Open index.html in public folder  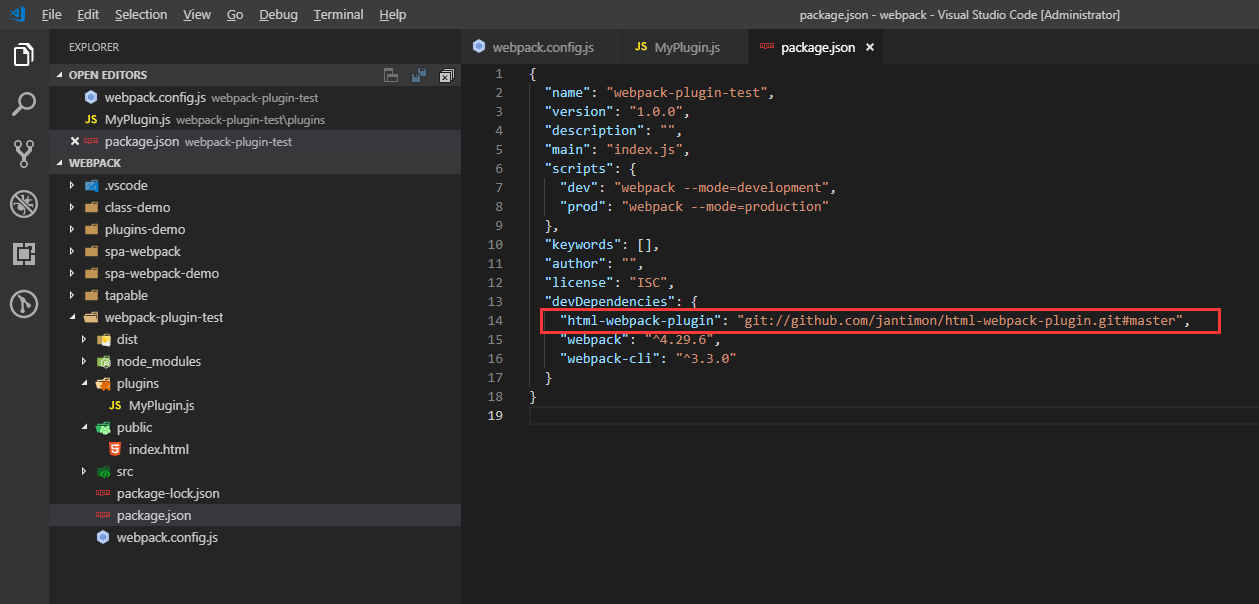[255, 450]
